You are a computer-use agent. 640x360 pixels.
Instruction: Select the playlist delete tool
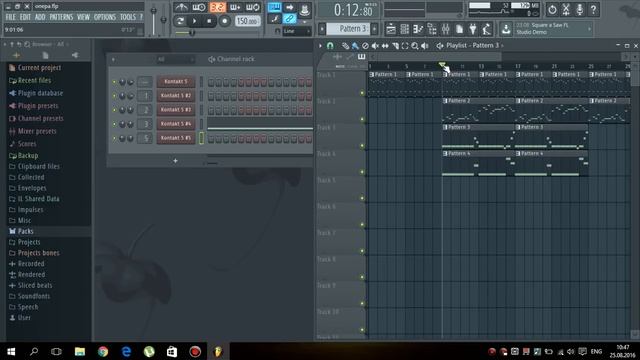click(365, 46)
